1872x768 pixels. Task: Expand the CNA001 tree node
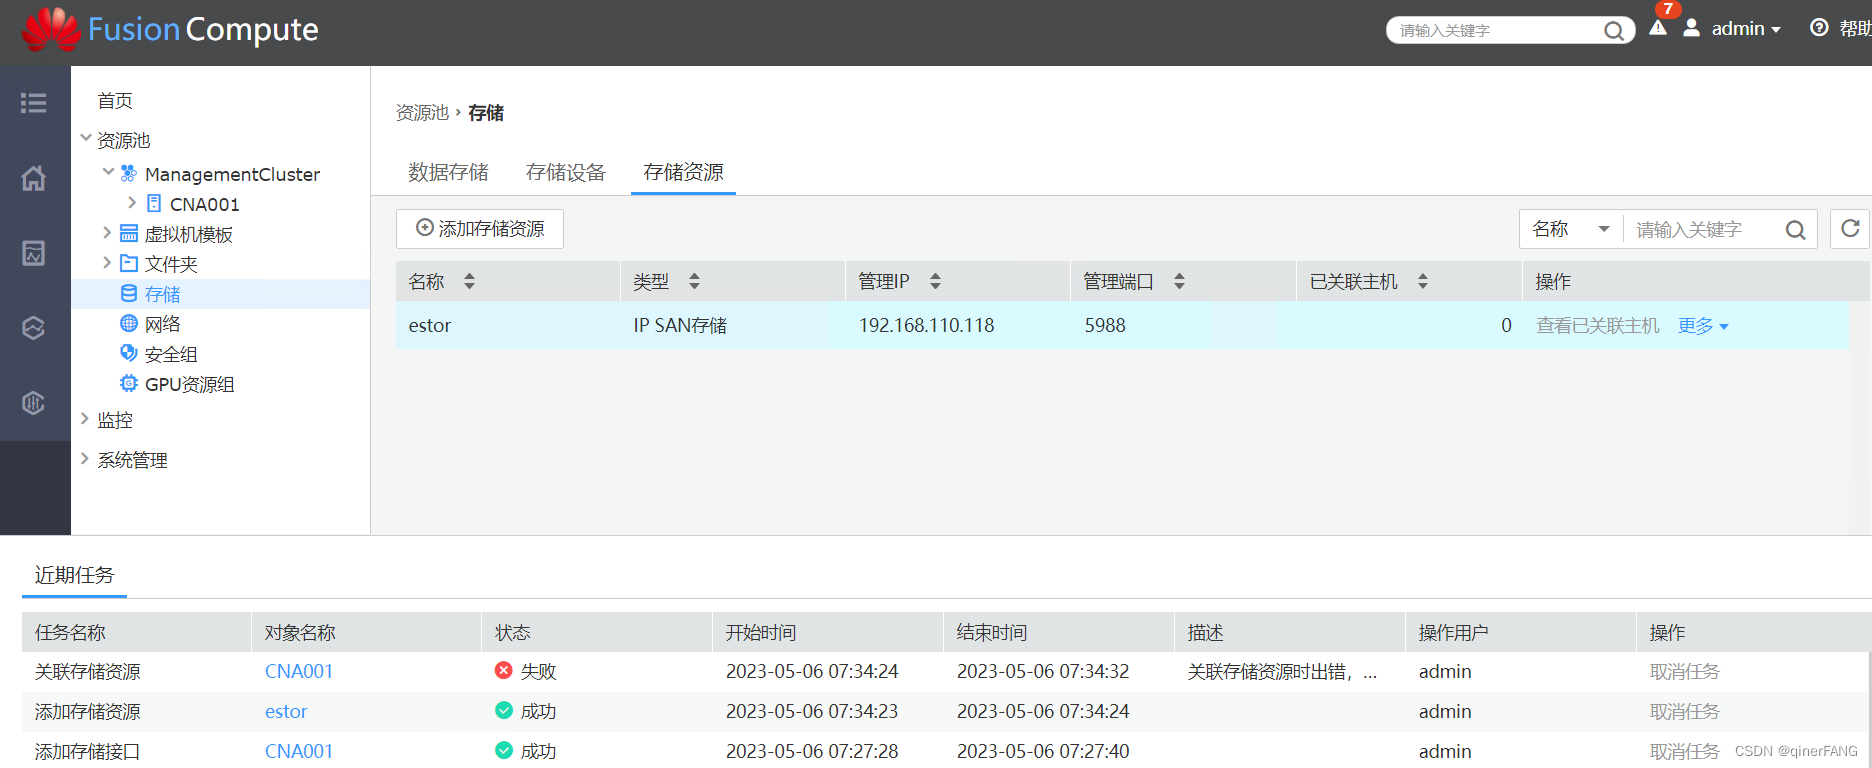pos(132,203)
